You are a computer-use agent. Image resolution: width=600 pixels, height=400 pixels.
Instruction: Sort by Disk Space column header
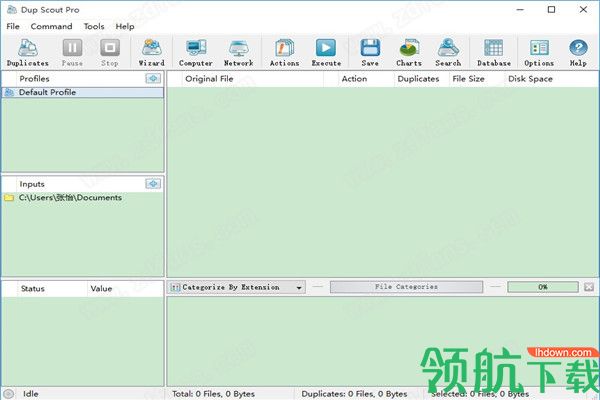(x=550, y=79)
